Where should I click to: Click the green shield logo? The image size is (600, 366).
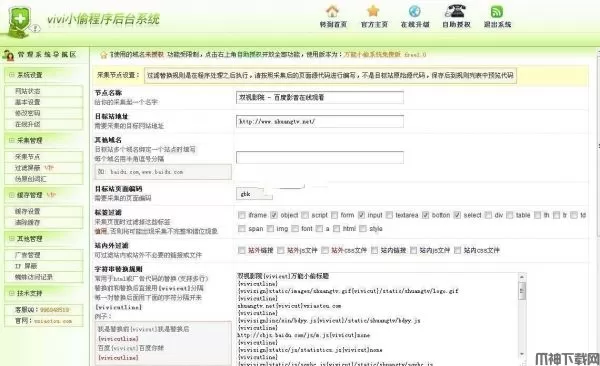click(x=20, y=20)
